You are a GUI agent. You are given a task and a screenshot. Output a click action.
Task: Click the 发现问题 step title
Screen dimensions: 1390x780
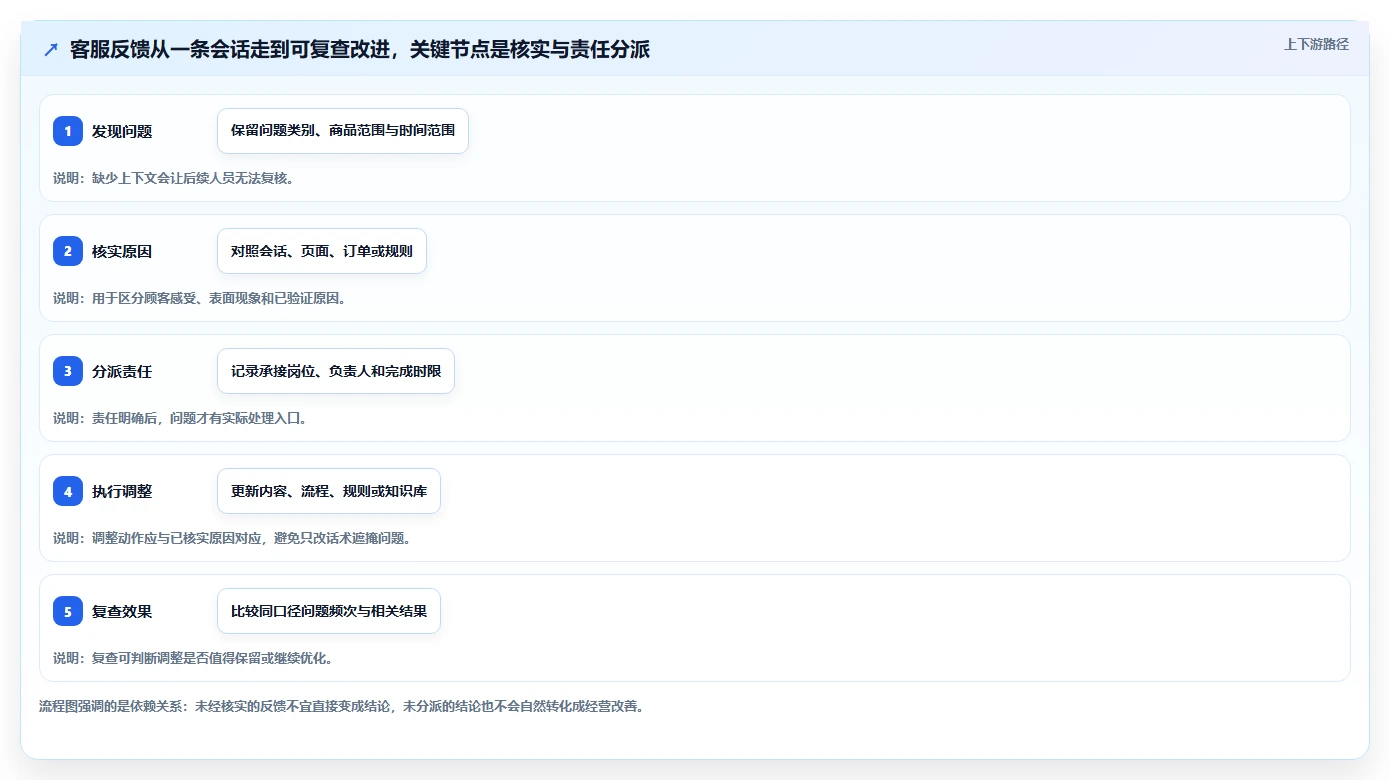click(x=122, y=131)
